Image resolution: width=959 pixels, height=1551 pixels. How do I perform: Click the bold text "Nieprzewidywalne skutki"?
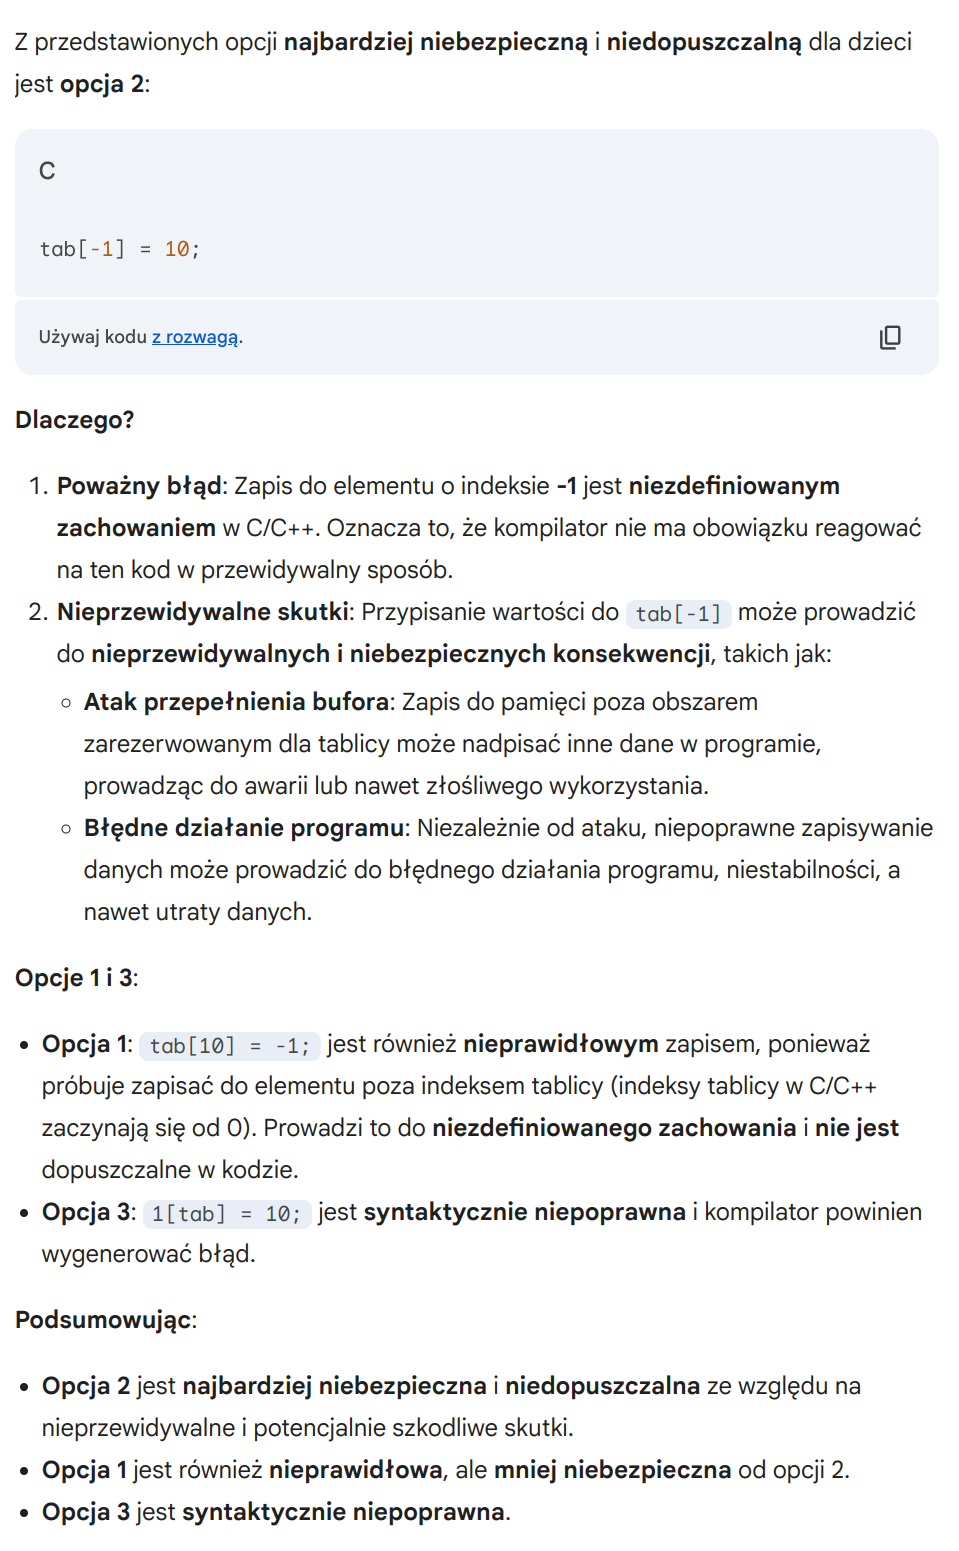(203, 612)
